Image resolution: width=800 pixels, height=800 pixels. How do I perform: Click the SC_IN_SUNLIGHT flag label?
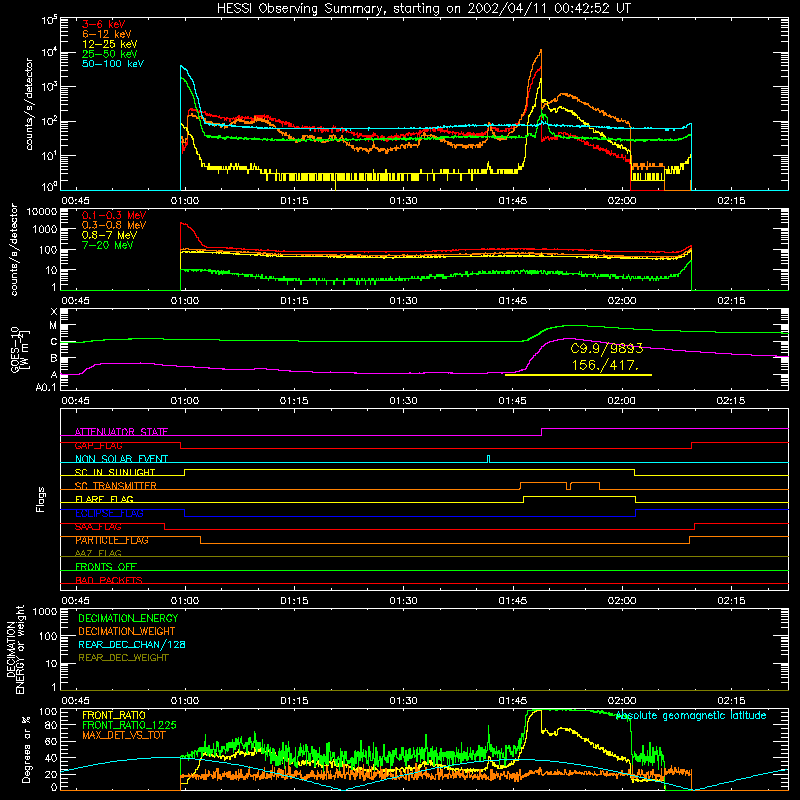coord(115,472)
